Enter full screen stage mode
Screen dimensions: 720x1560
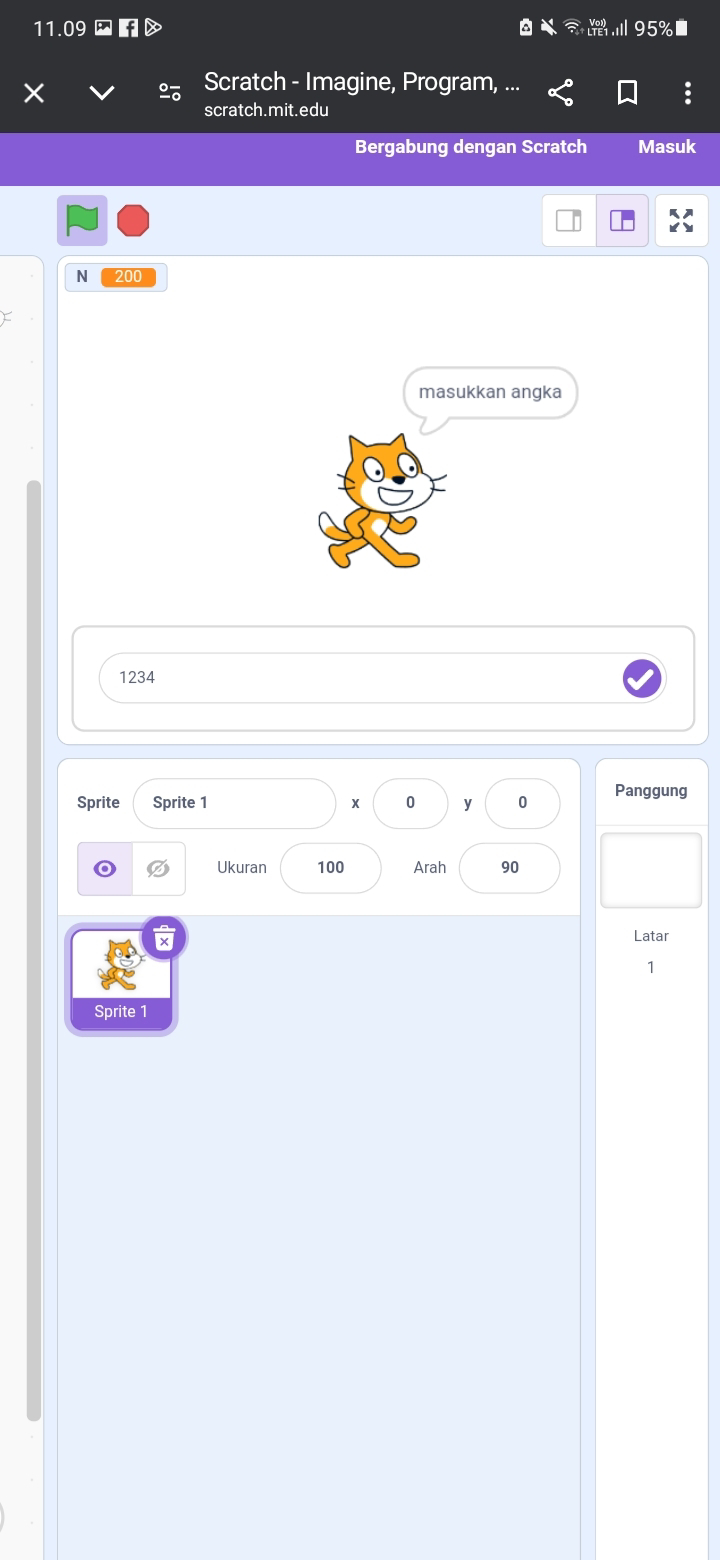coord(681,220)
